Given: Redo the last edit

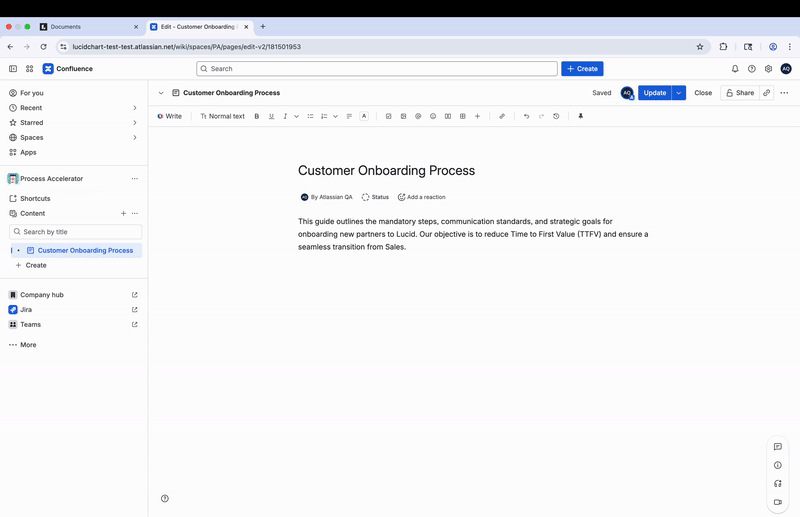Looking at the screenshot, I should 541,116.
